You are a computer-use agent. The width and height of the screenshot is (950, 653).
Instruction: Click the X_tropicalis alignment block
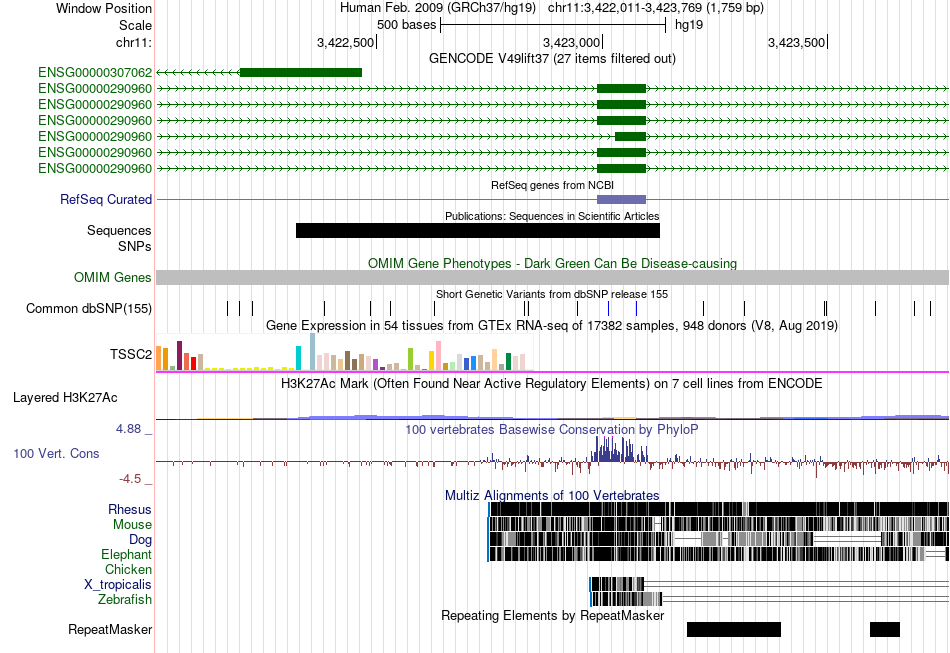click(617, 584)
